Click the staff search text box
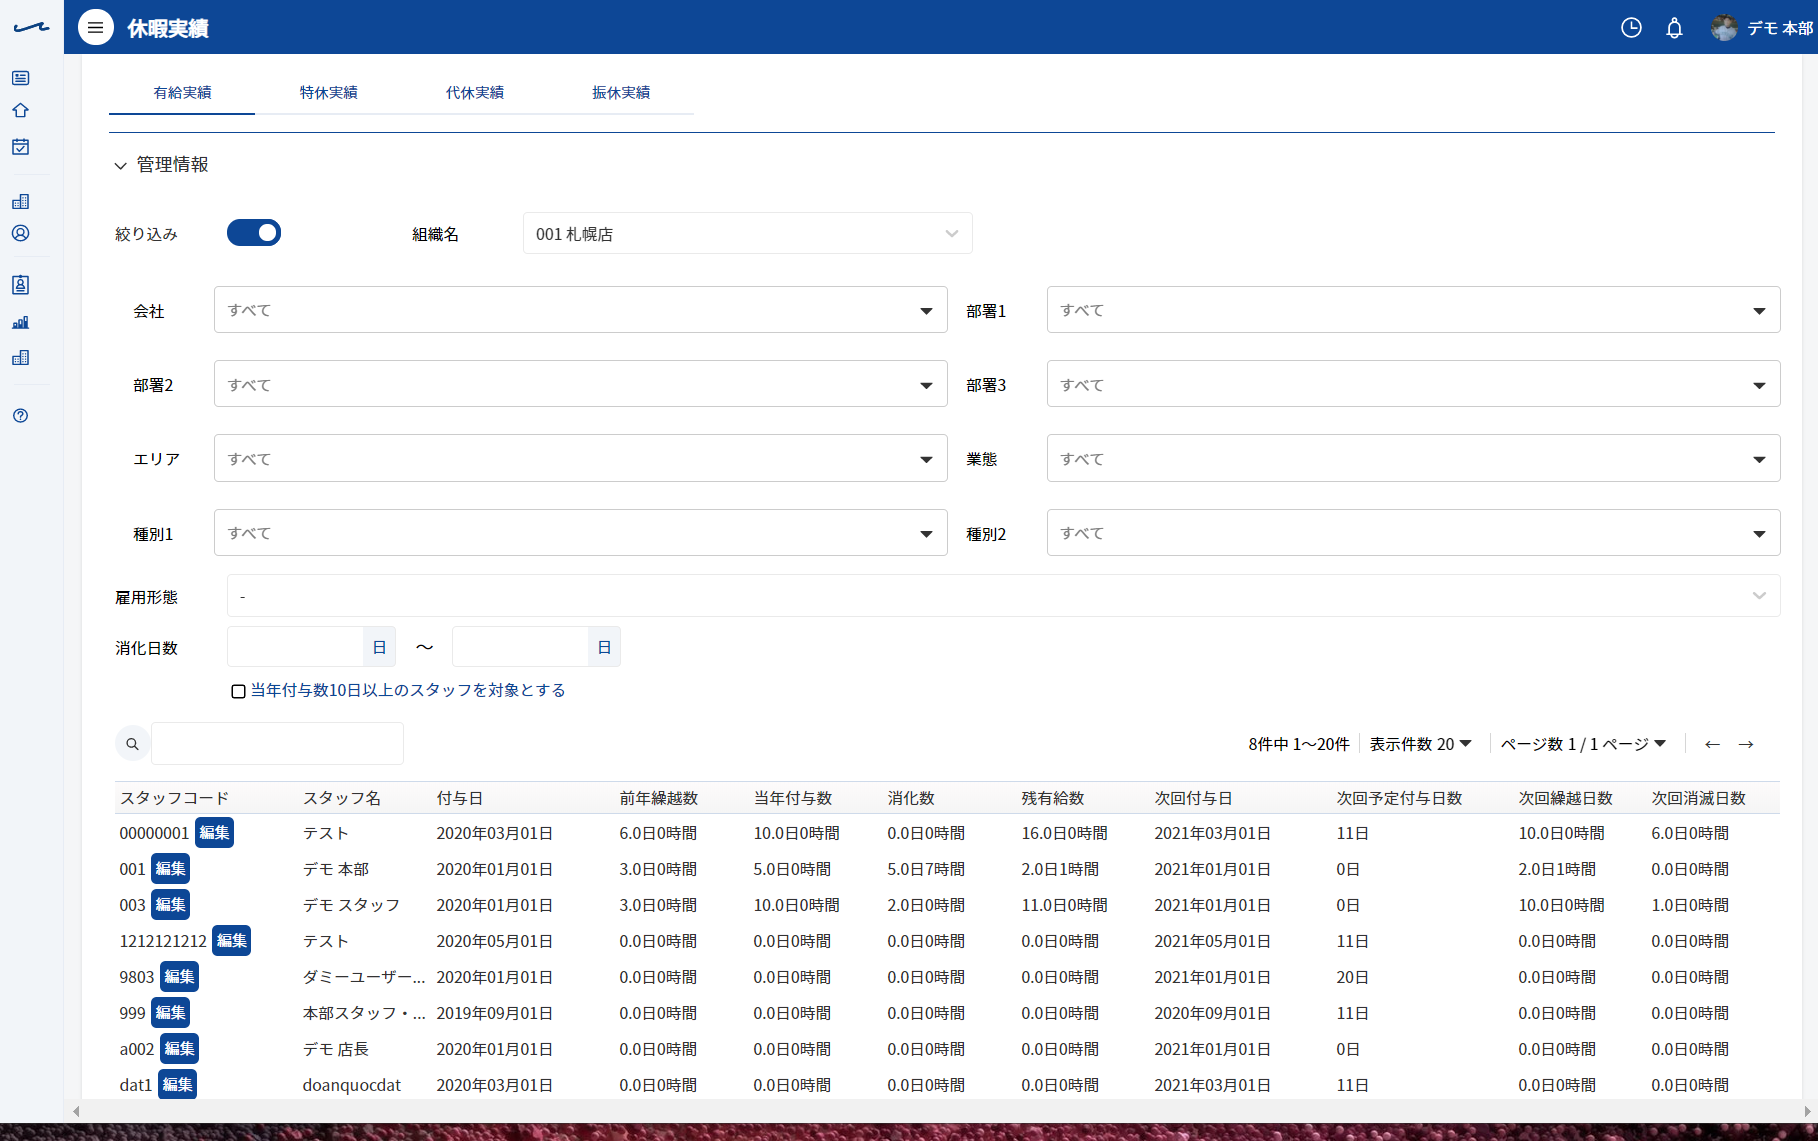Viewport: 1818px width, 1141px height. [x=277, y=744]
